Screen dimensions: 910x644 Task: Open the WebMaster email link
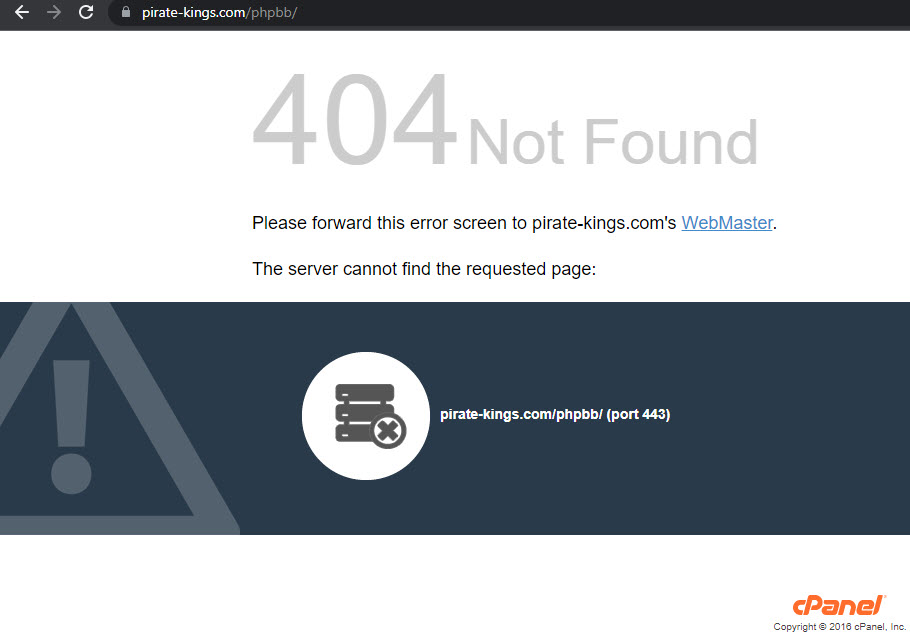(727, 223)
